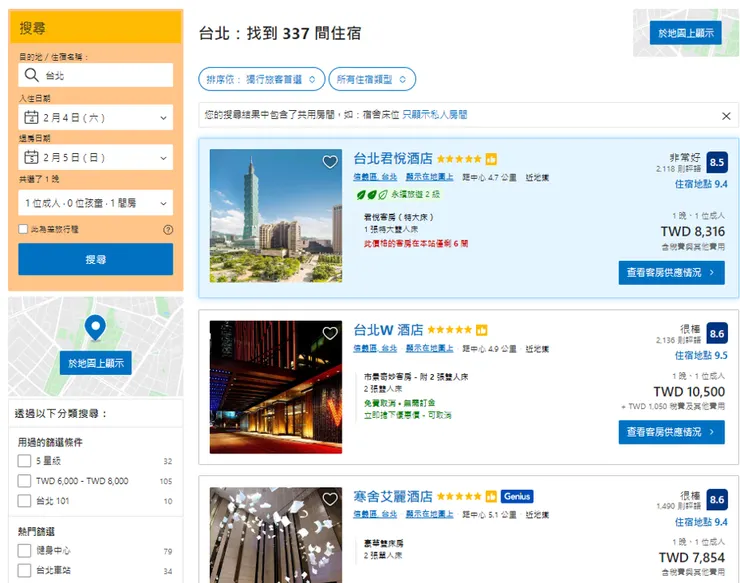
Task: Open the check-in date dropdown 2月4日
Action: 95,117
